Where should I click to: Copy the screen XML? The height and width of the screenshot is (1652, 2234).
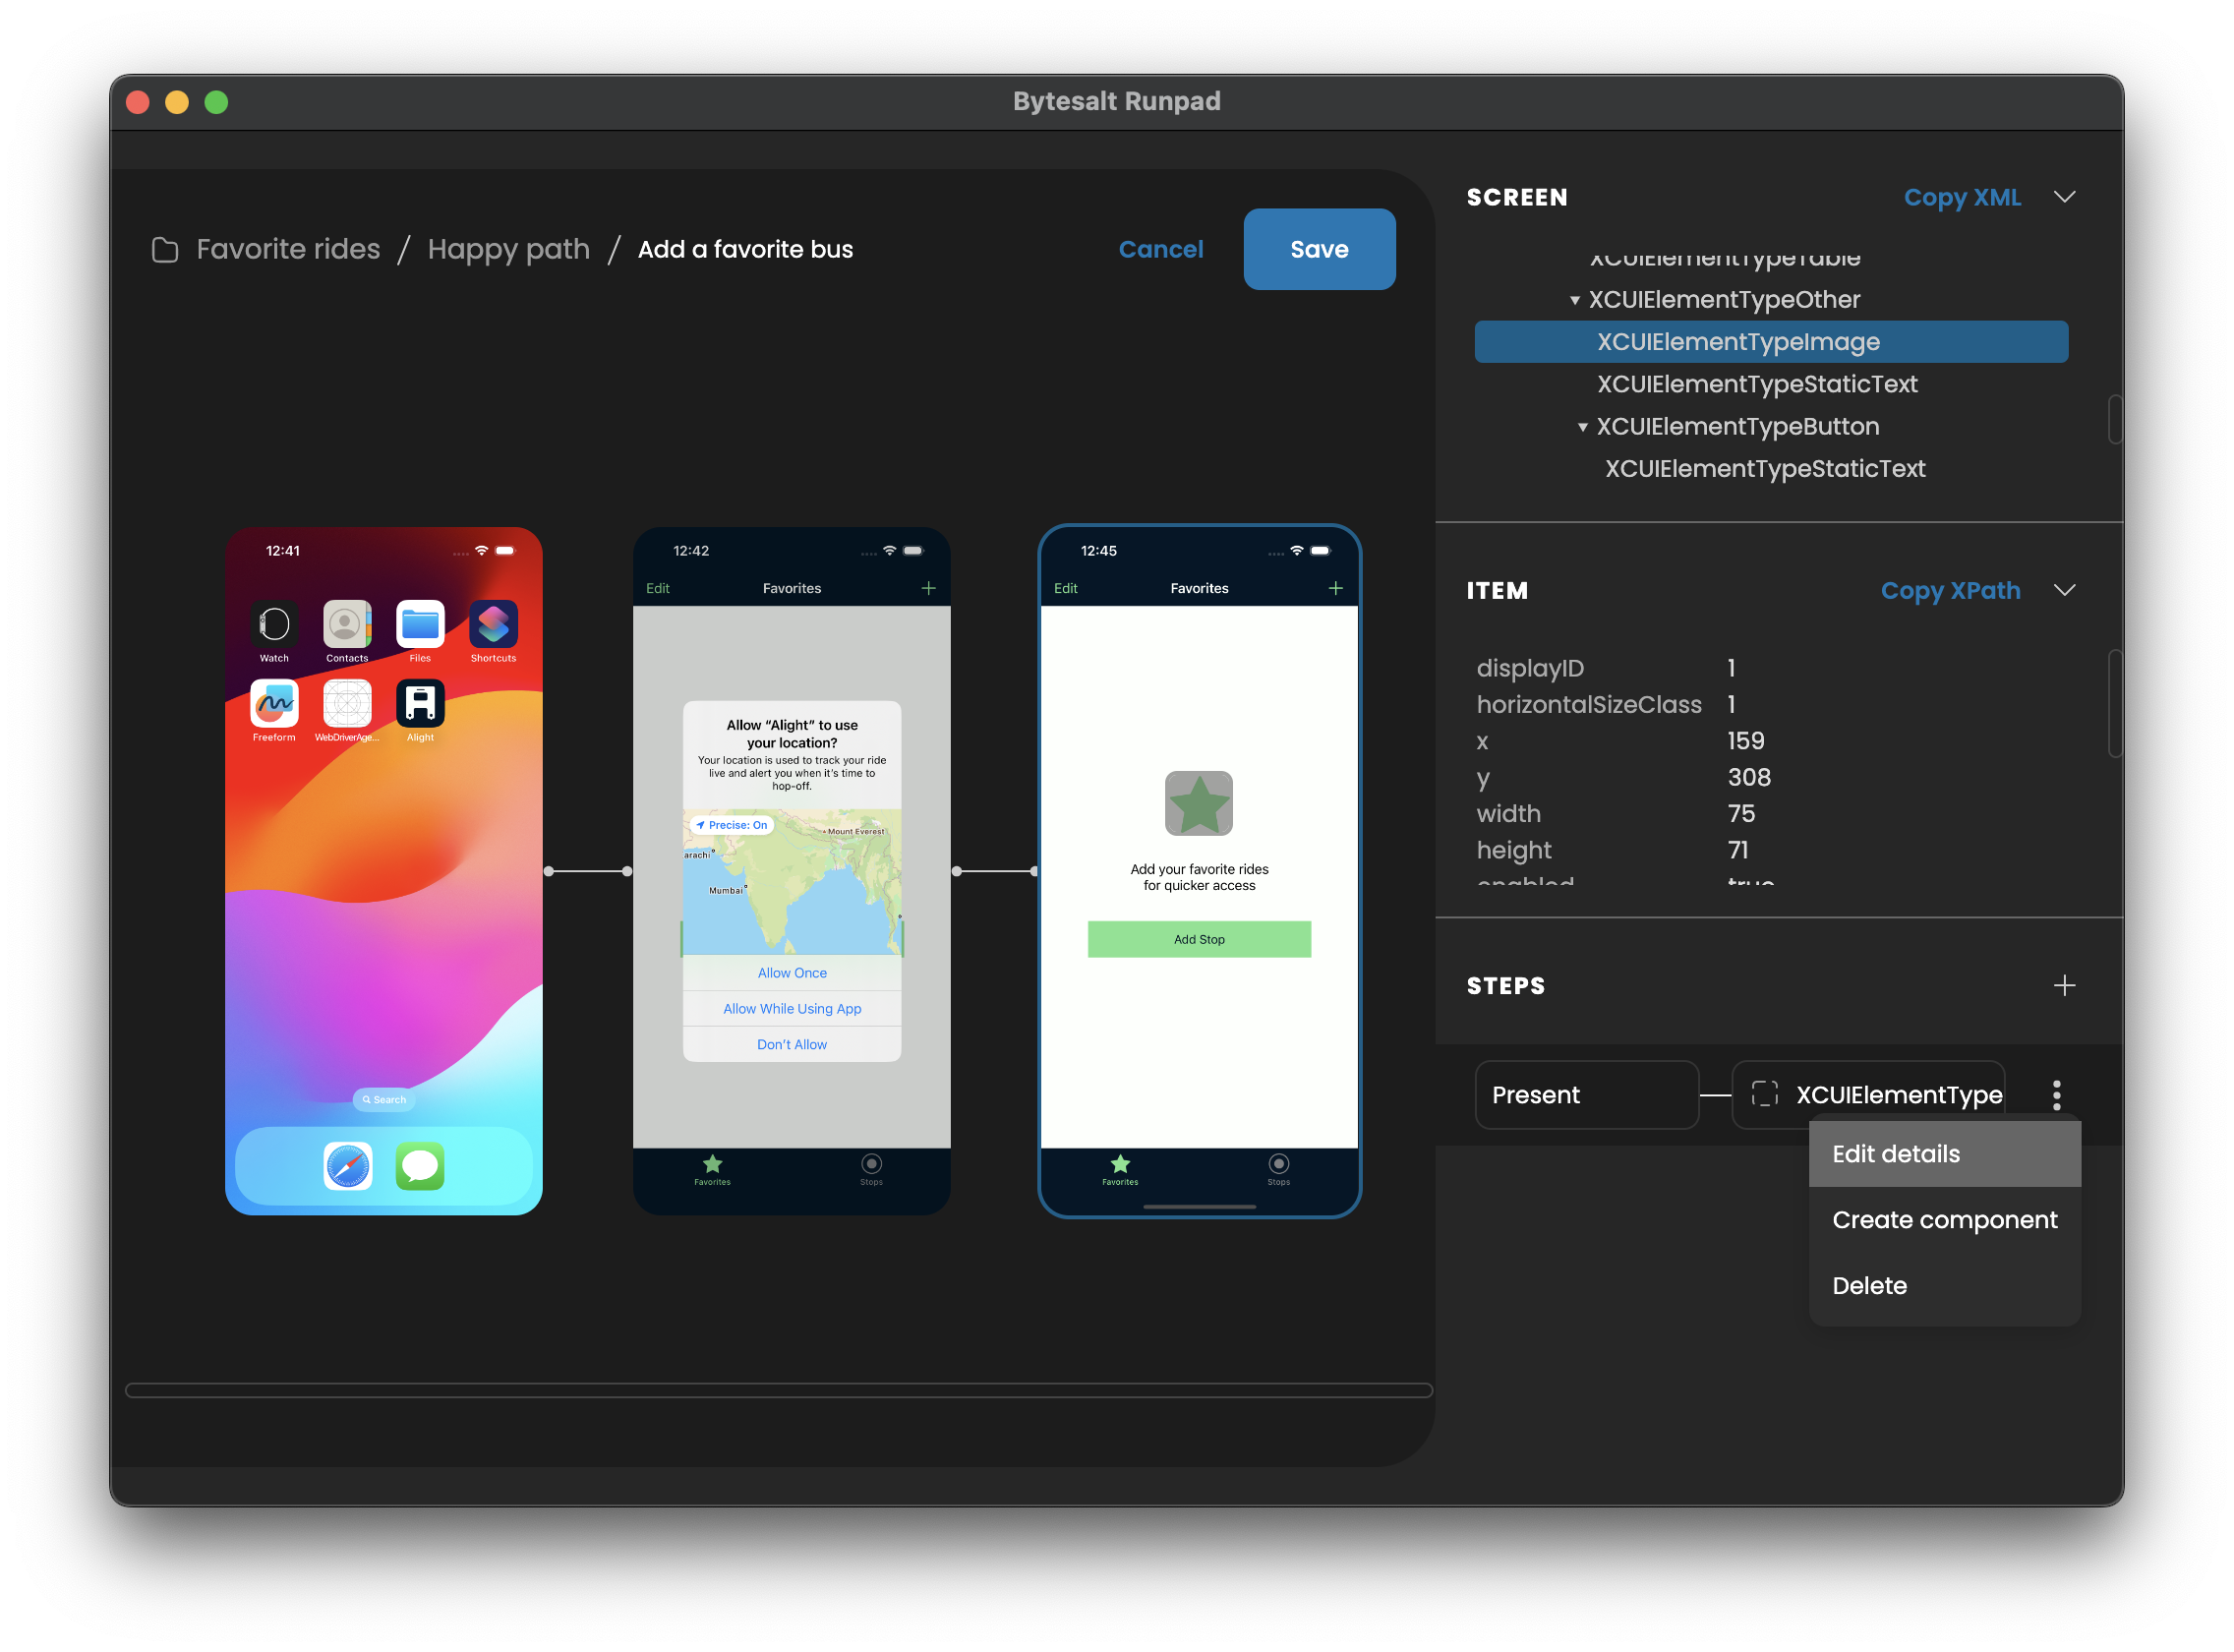click(x=1961, y=197)
